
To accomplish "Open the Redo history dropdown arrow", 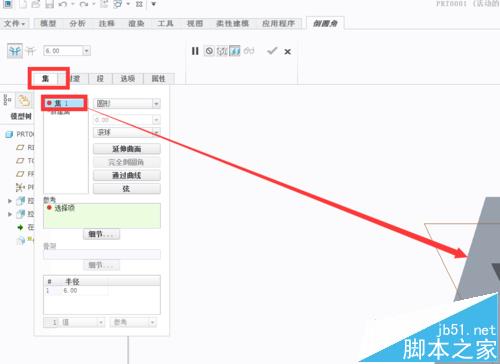I will pyautogui.click(x=93, y=4).
